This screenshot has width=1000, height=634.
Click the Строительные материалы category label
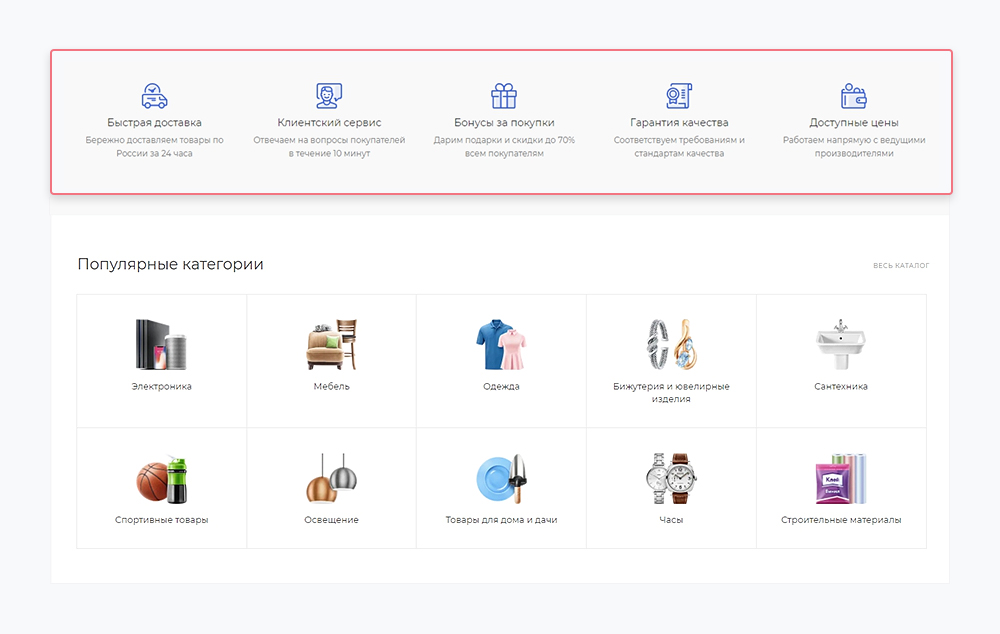point(841,520)
